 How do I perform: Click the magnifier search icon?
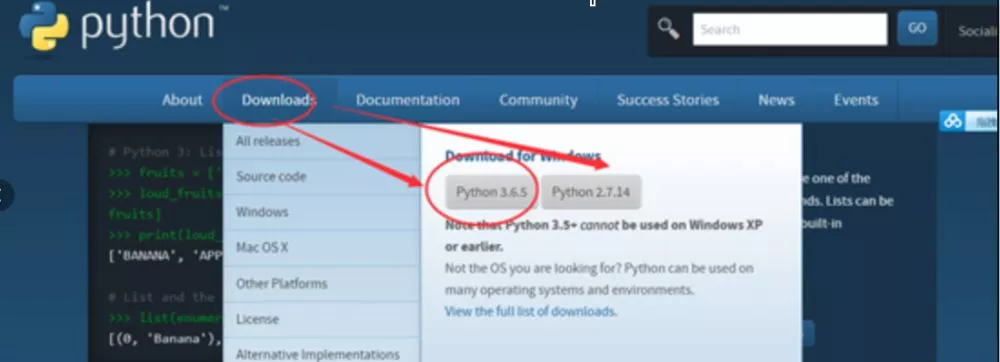tap(668, 29)
